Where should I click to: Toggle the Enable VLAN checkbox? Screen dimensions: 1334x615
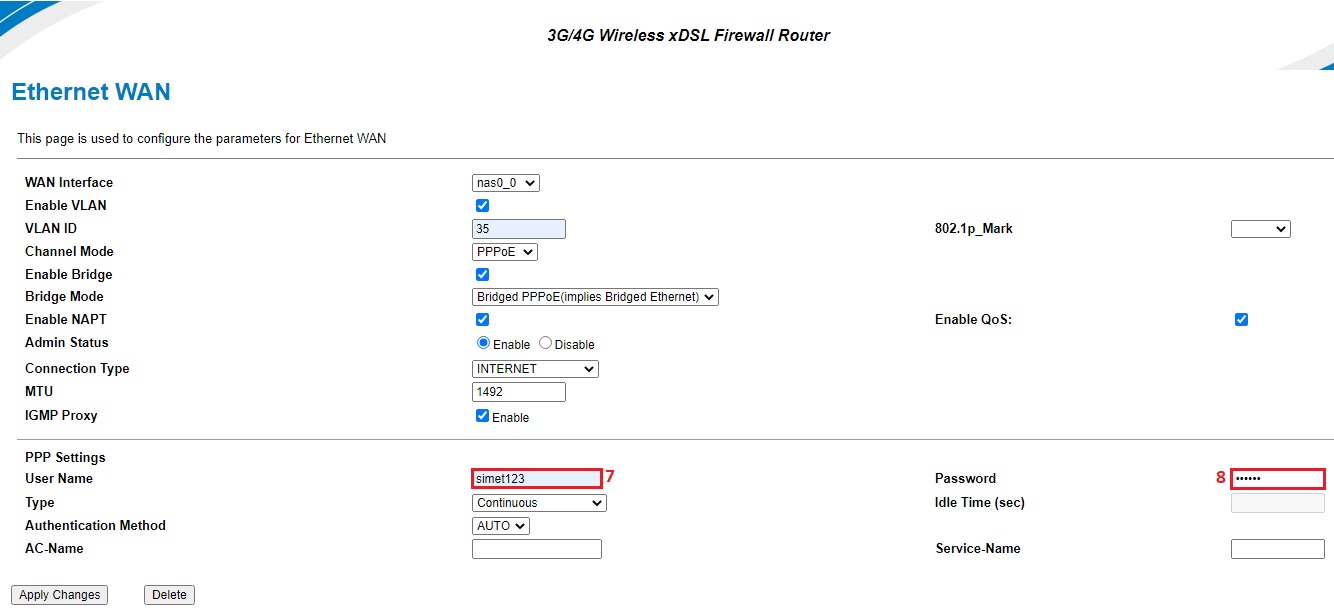pyautogui.click(x=482, y=206)
